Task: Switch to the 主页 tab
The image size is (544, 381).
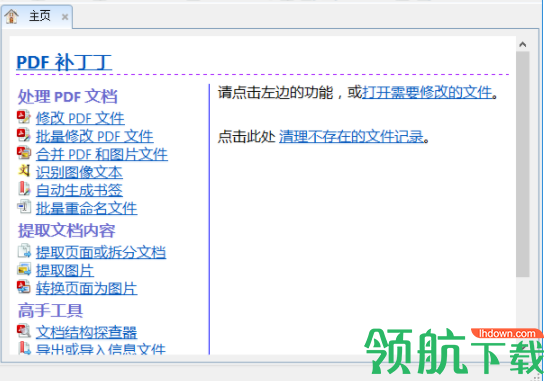Action: click(37, 16)
